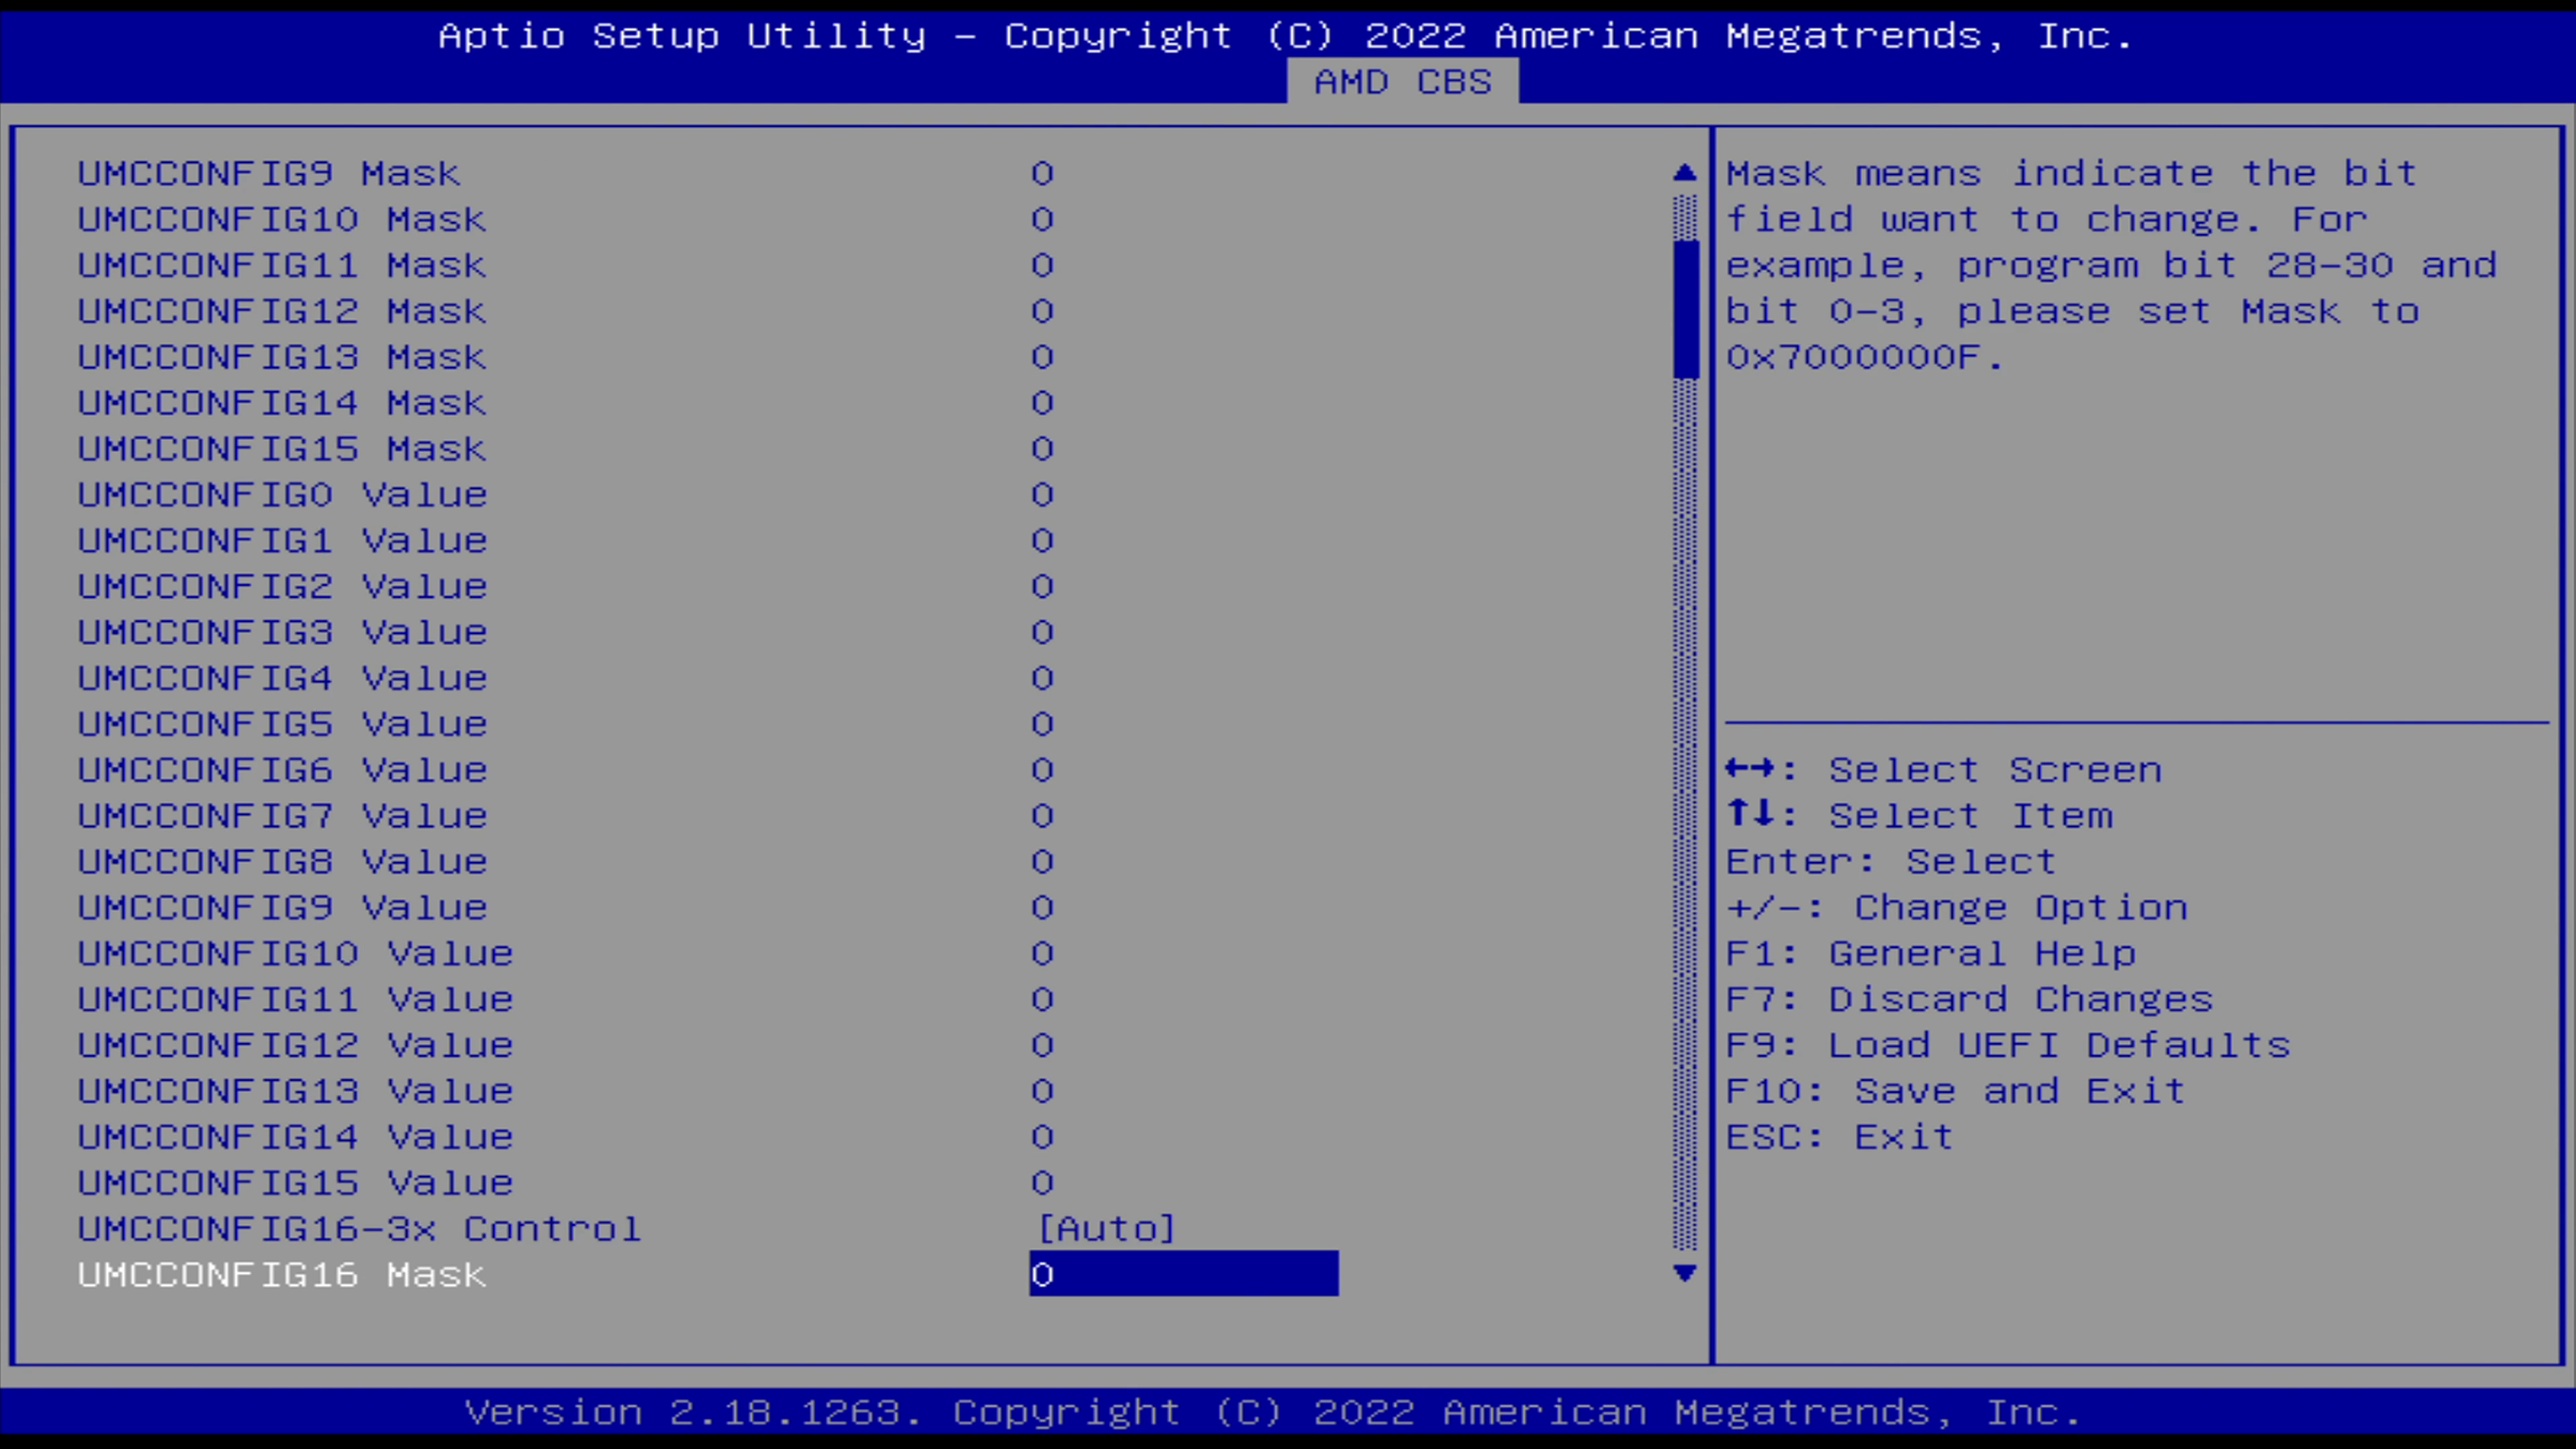Click the 'ESC: Exit' hint
2576x1449 pixels.
pos(1840,1137)
